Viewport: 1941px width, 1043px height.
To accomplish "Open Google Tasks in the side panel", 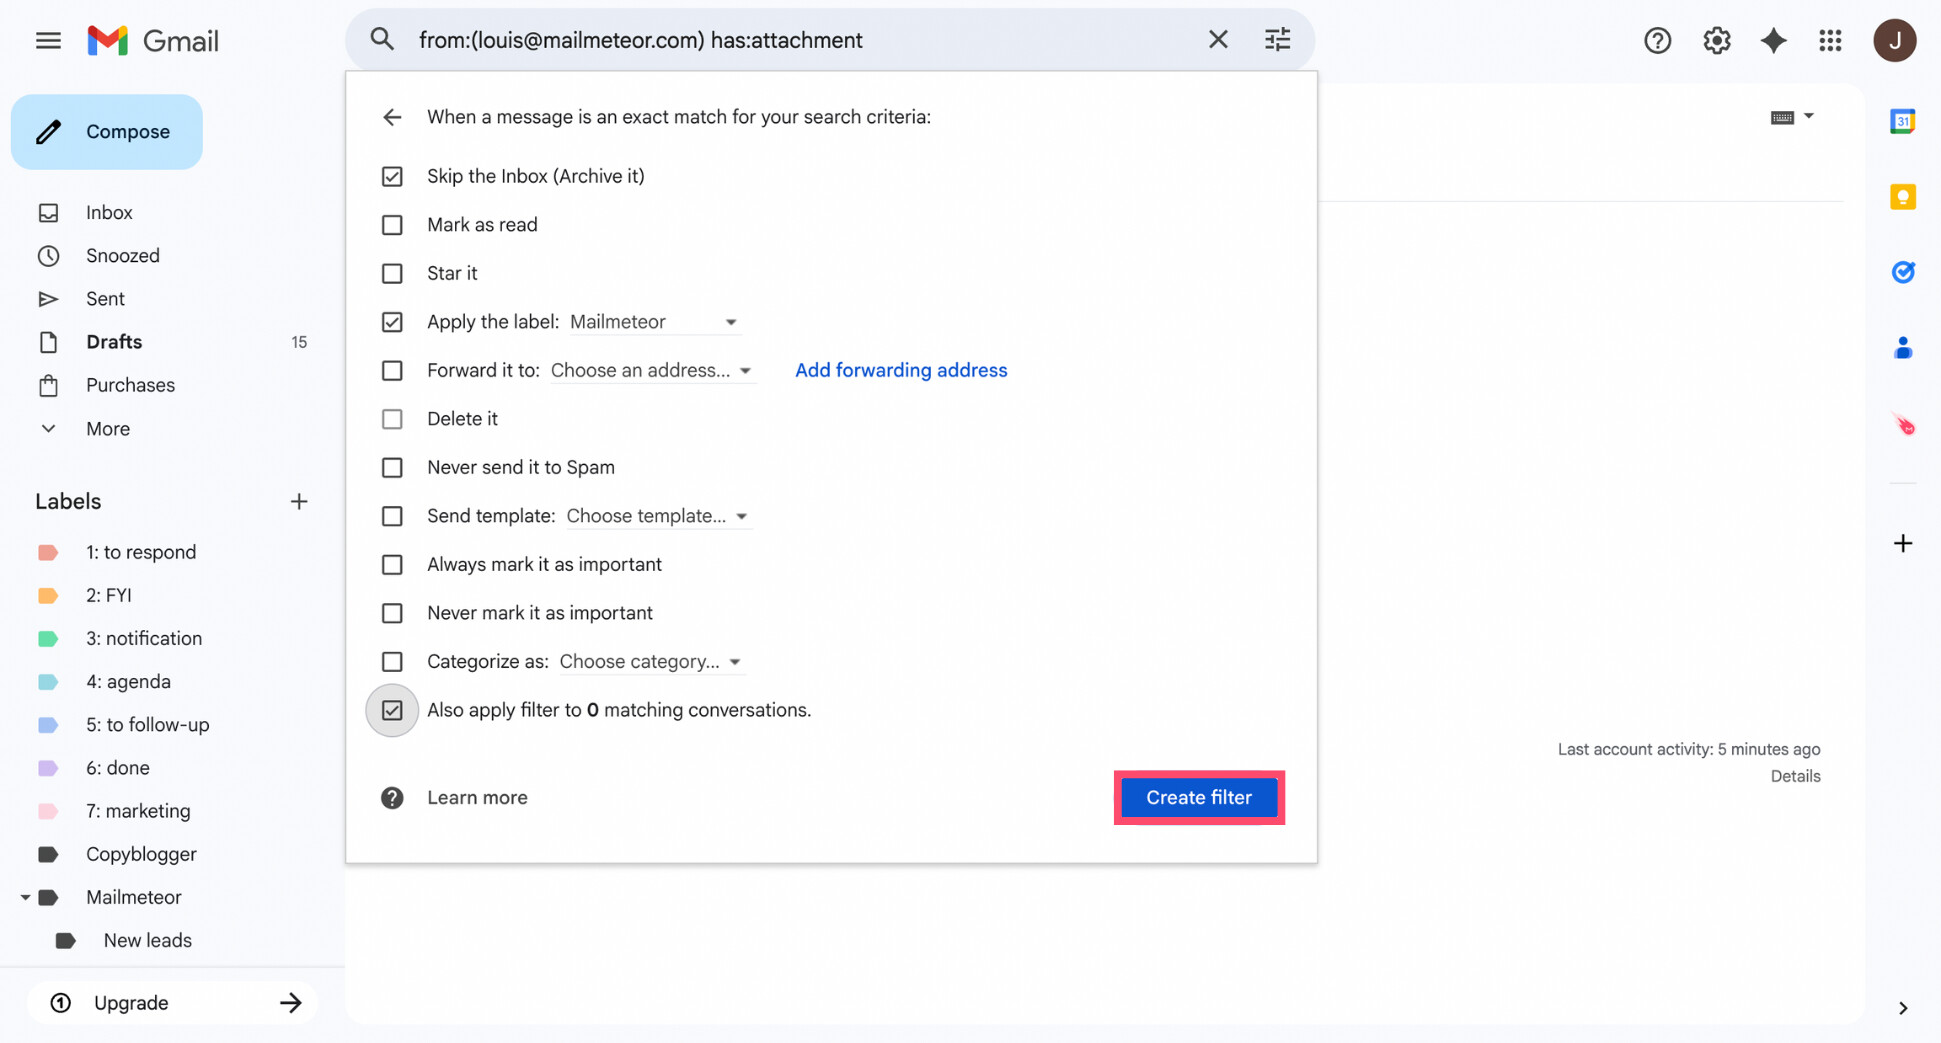I will pyautogui.click(x=1903, y=271).
